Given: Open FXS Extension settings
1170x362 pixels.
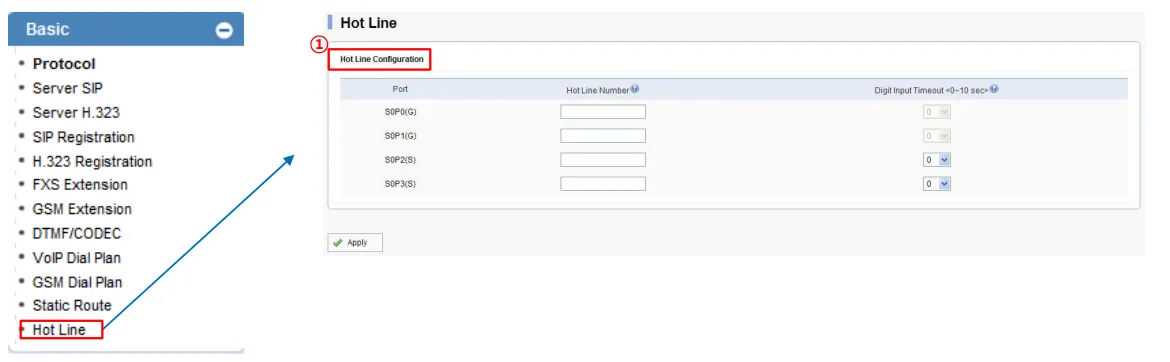Looking at the screenshot, I should pyautogui.click(x=80, y=184).
